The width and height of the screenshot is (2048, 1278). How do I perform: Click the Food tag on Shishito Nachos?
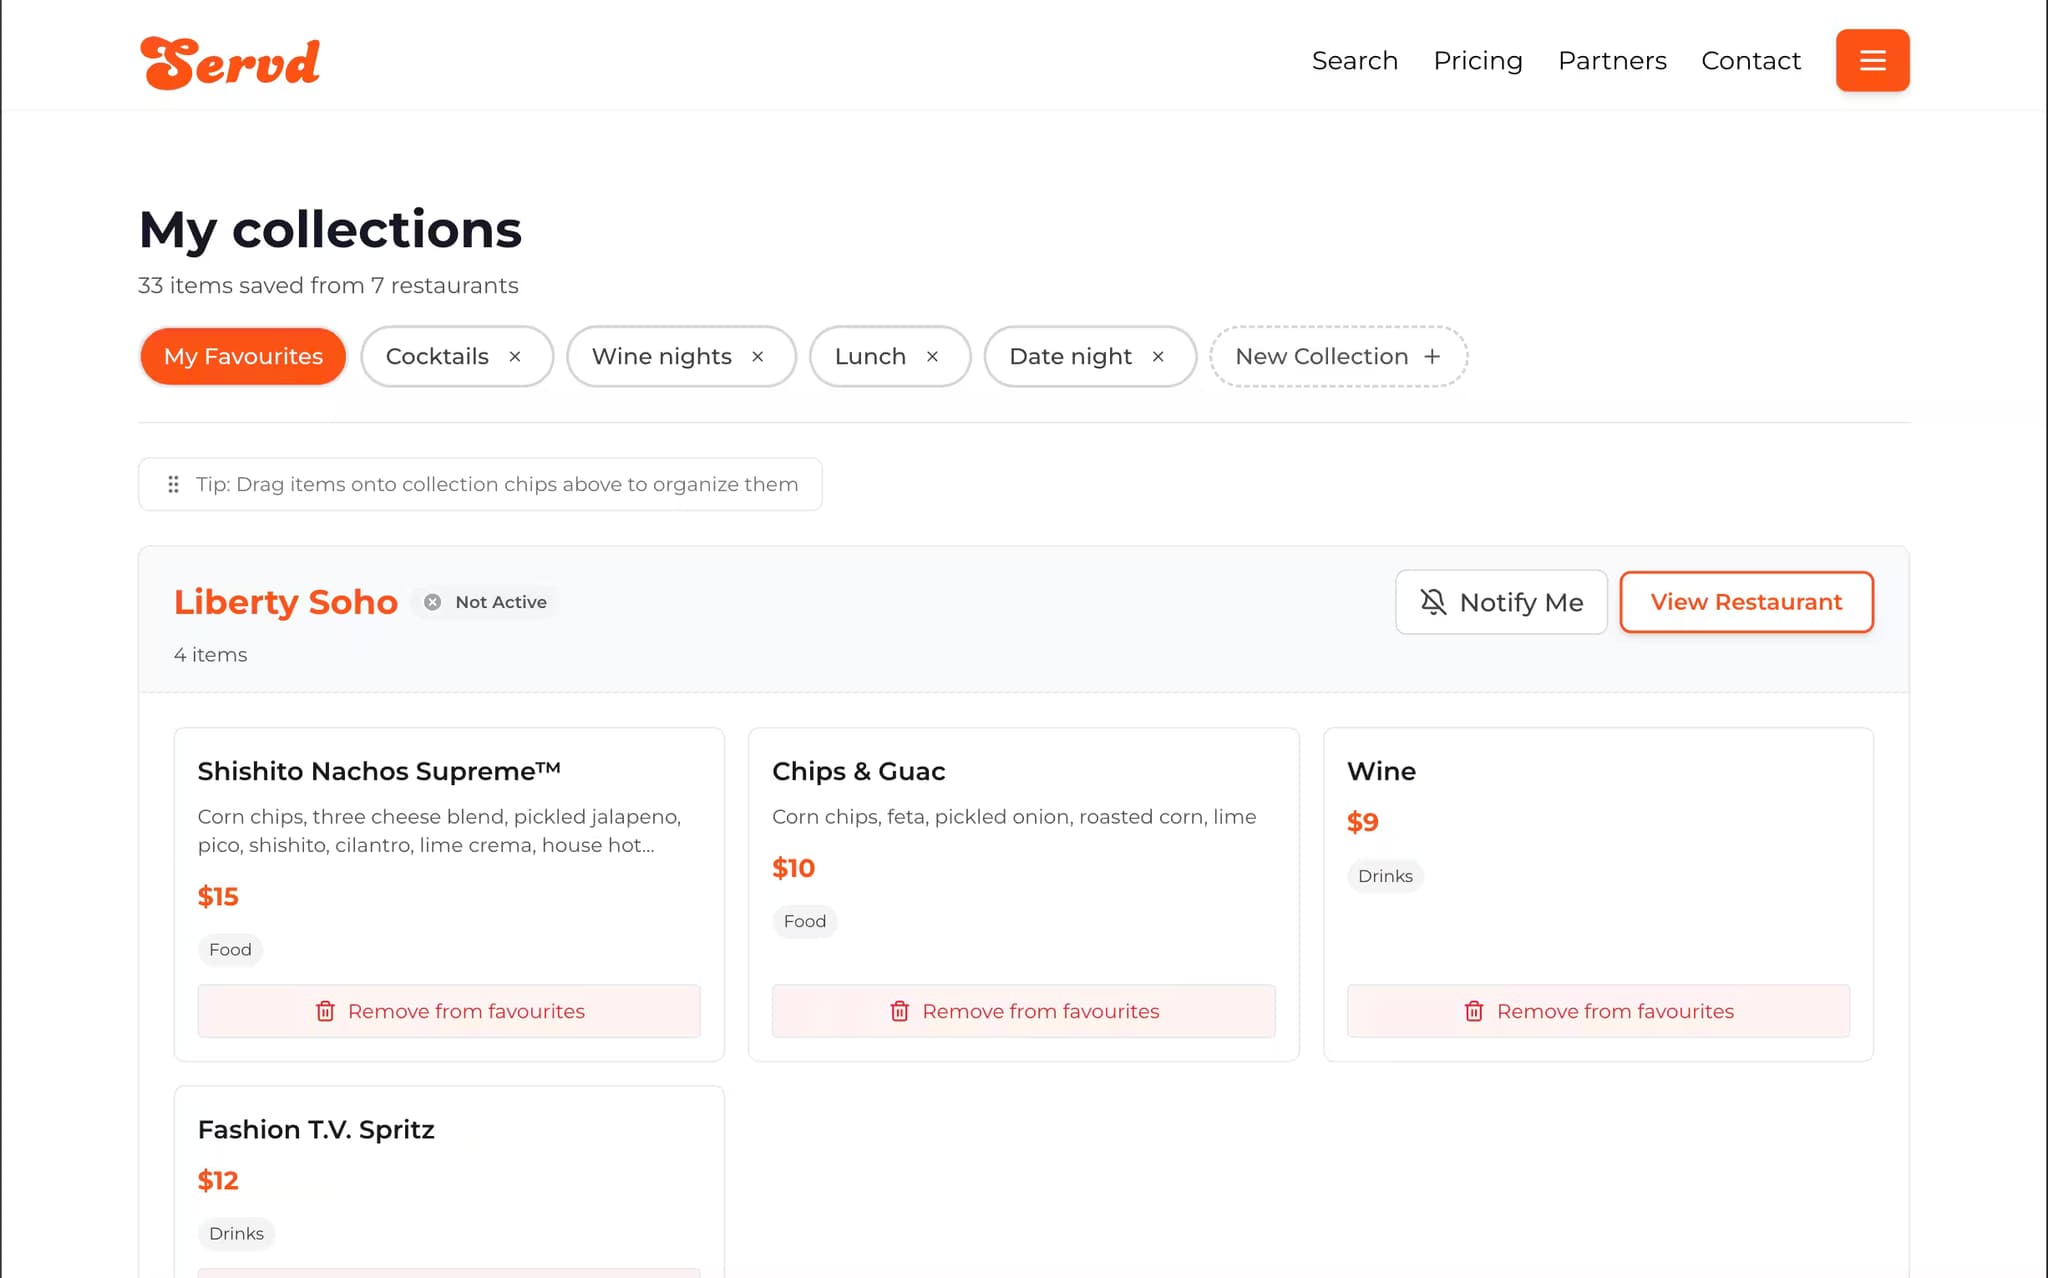point(230,950)
